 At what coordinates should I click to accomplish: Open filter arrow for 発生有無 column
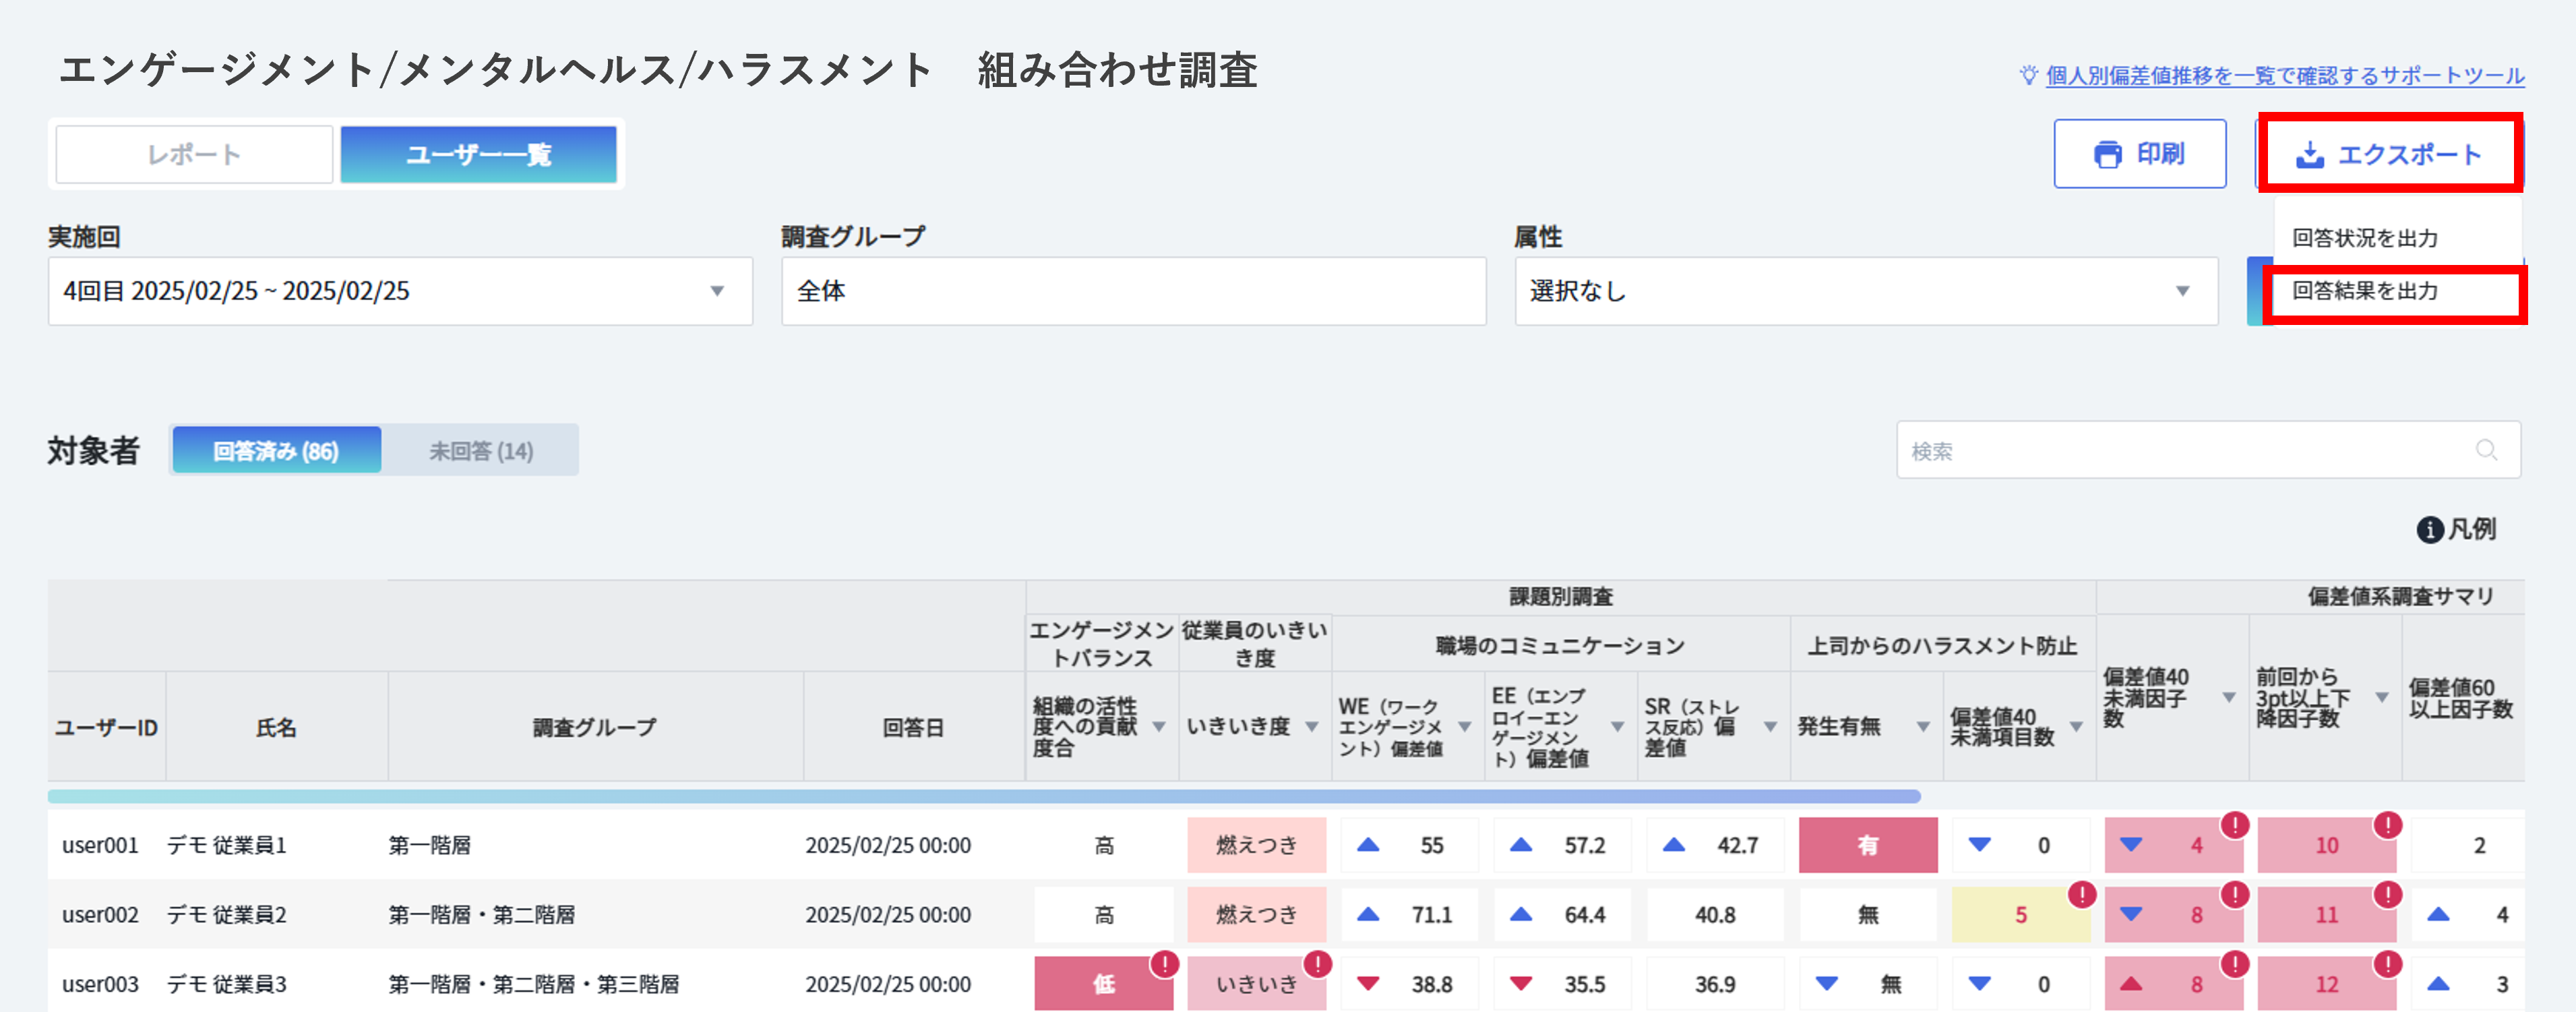pos(1923,727)
